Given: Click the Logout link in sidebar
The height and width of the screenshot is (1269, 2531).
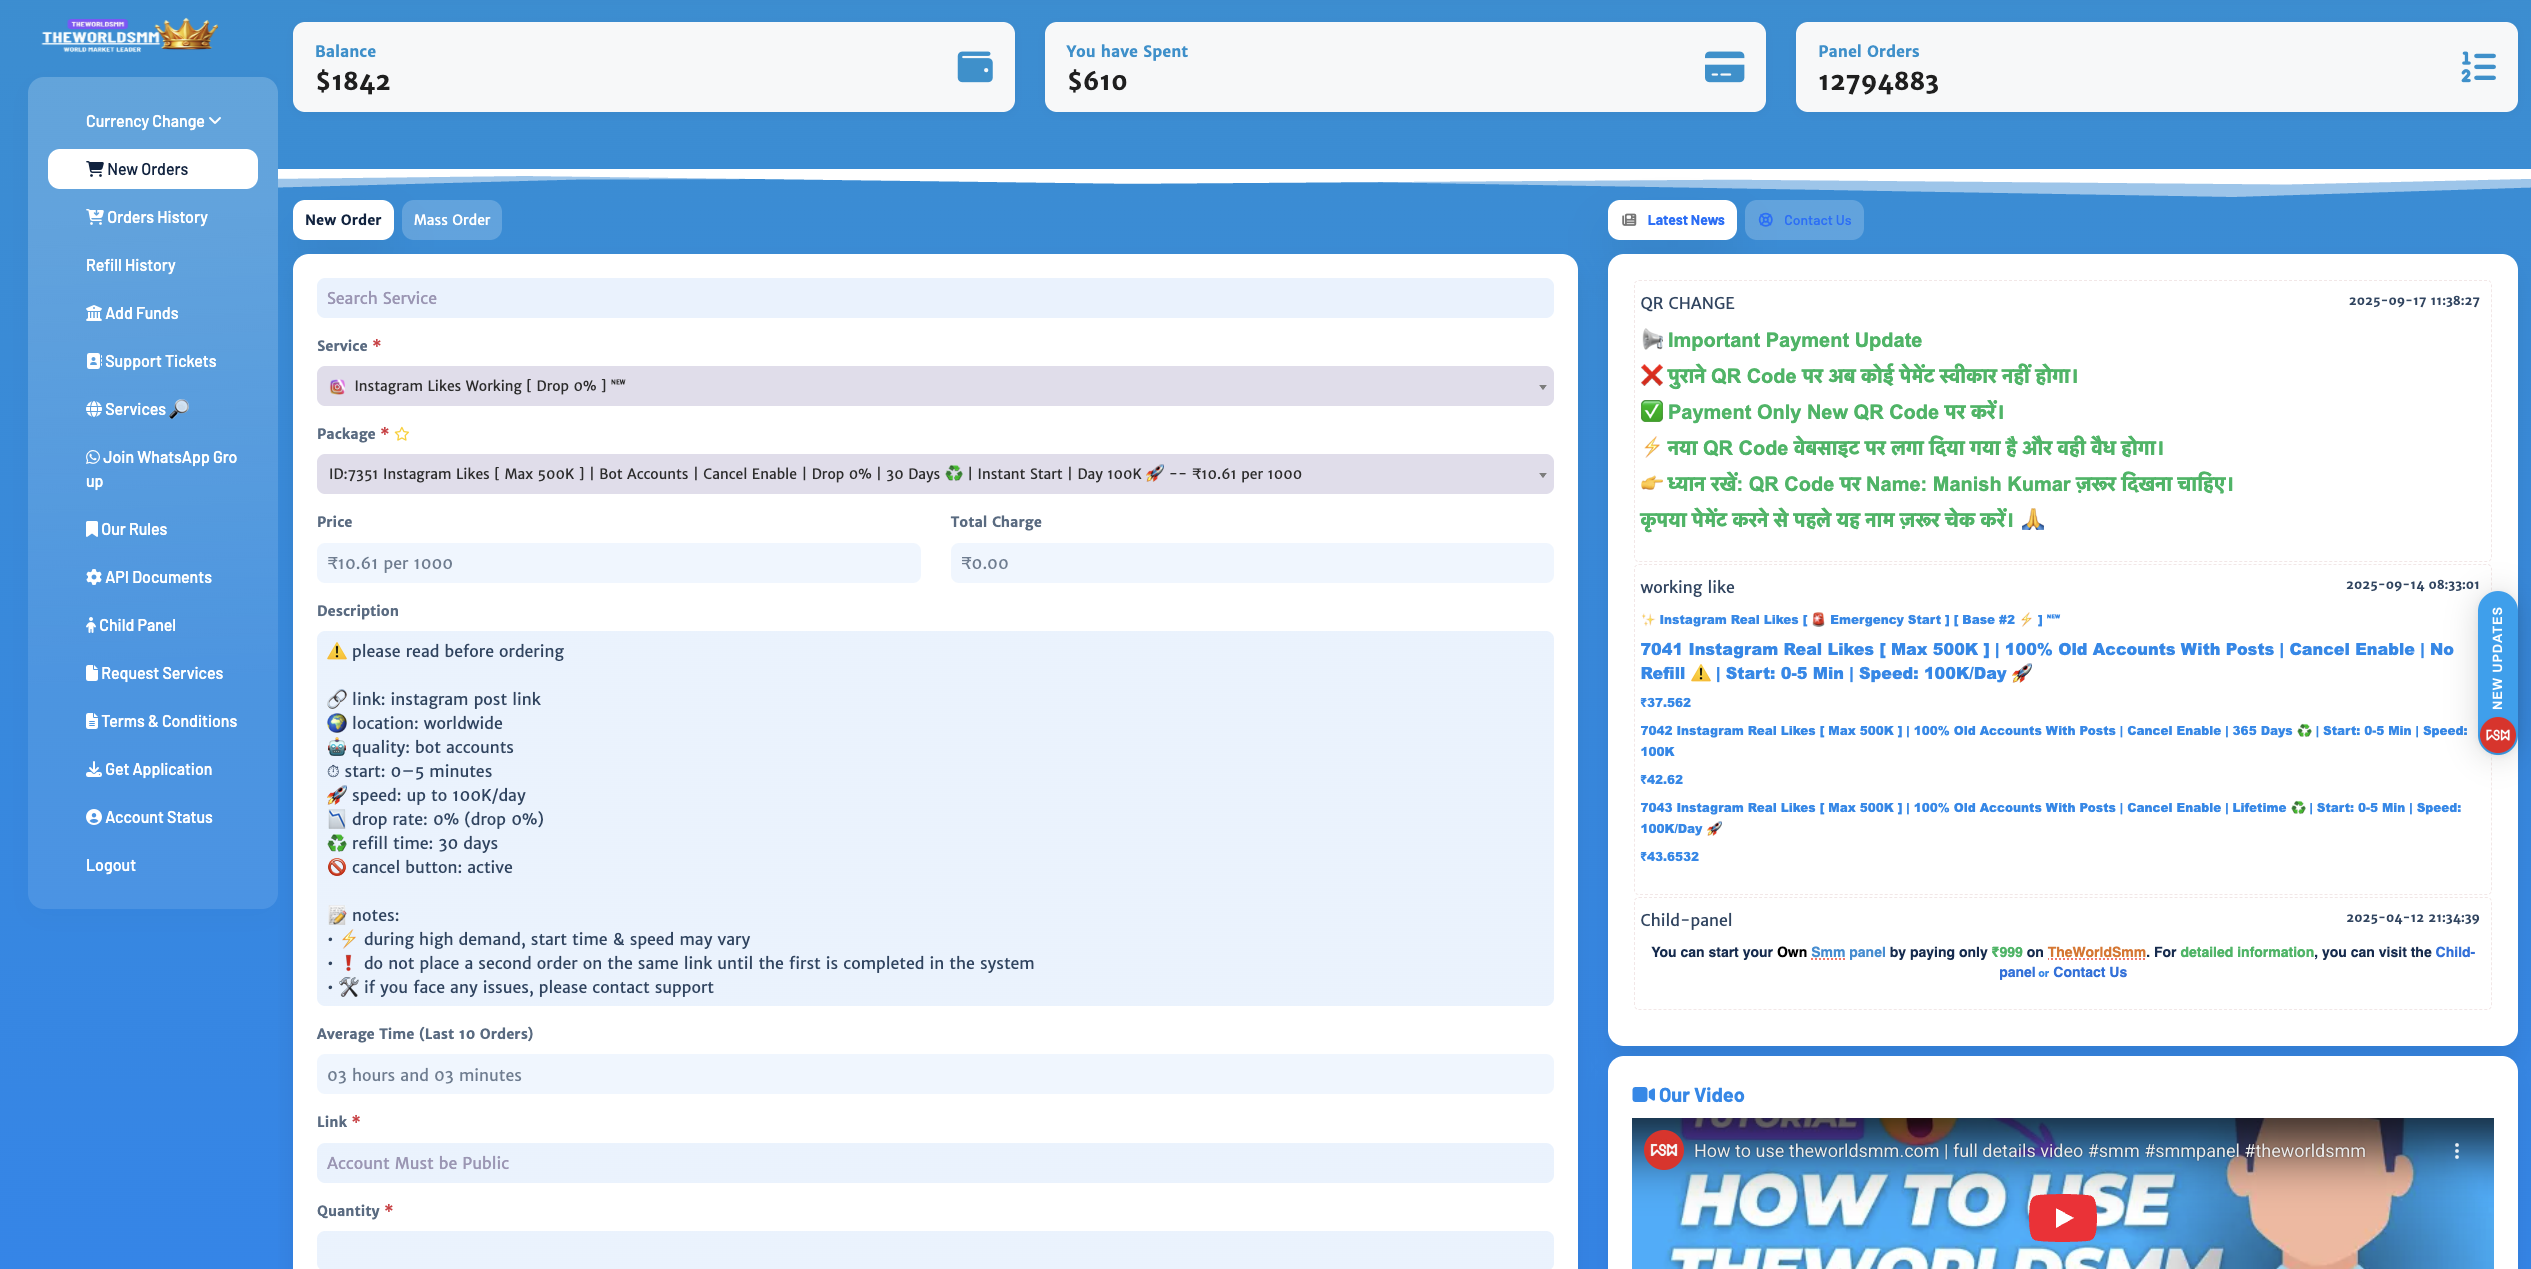Looking at the screenshot, I should pos(110,865).
